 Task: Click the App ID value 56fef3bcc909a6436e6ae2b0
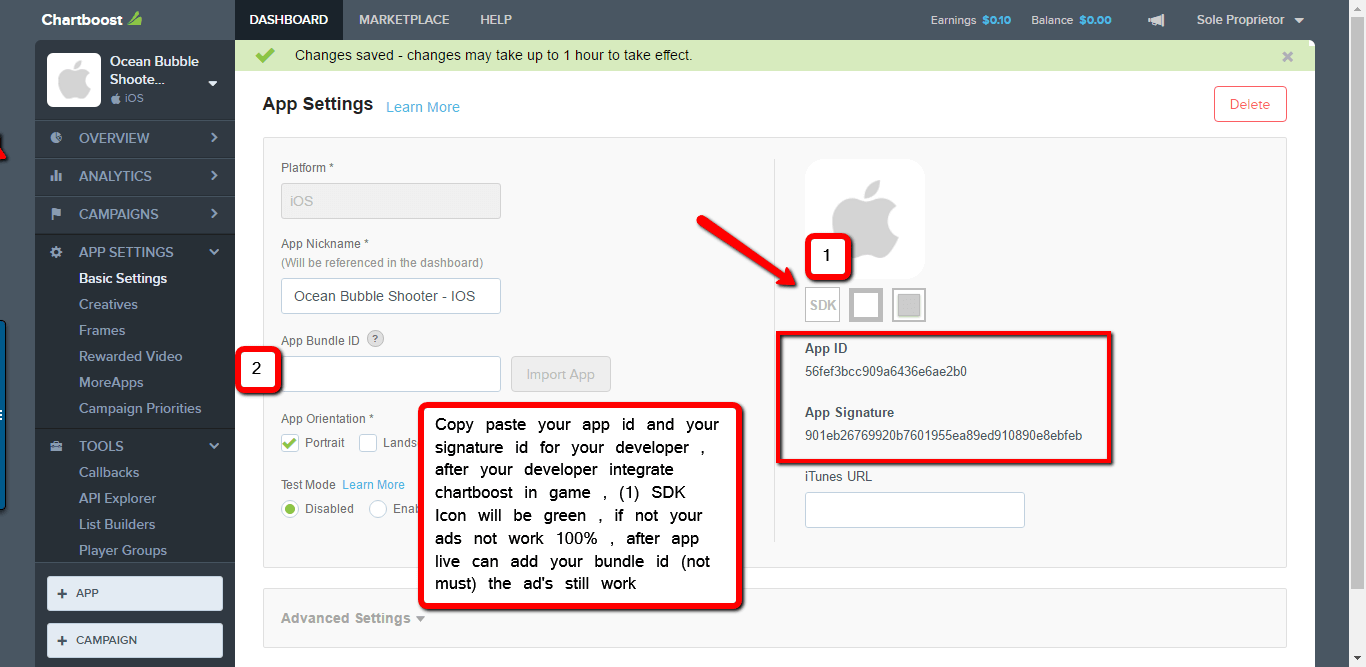click(x=886, y=372)
